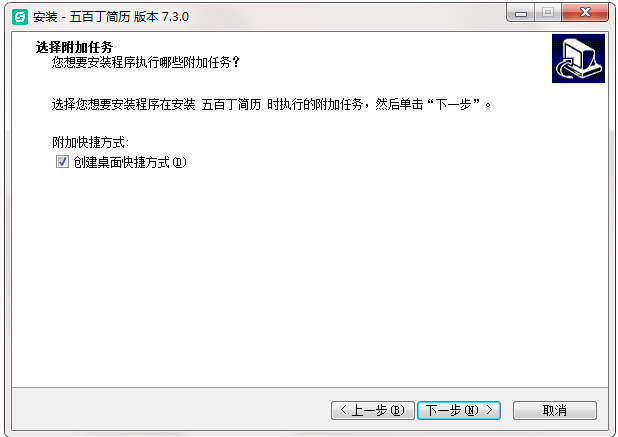Viewport: 618px width, 437px height.
Task: Minimize the installer window
Action: [521, 13]
